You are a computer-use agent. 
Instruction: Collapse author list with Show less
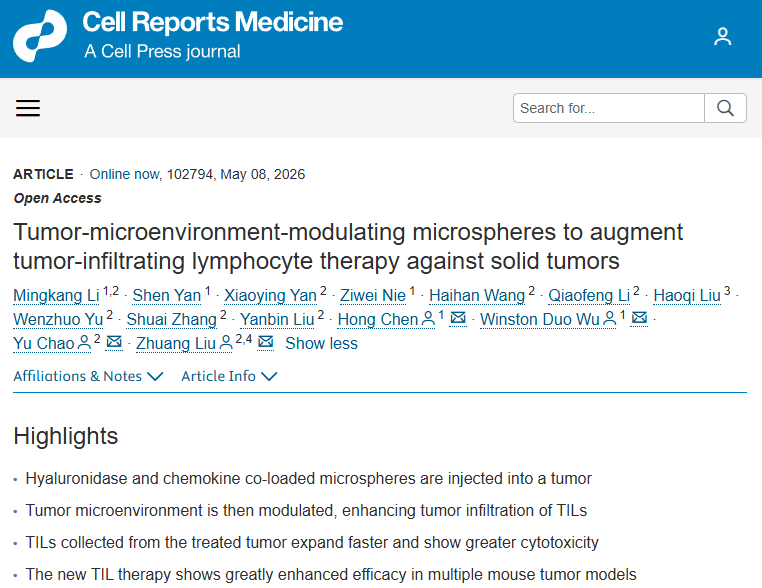pyautogui.click(x=321, y=343)
